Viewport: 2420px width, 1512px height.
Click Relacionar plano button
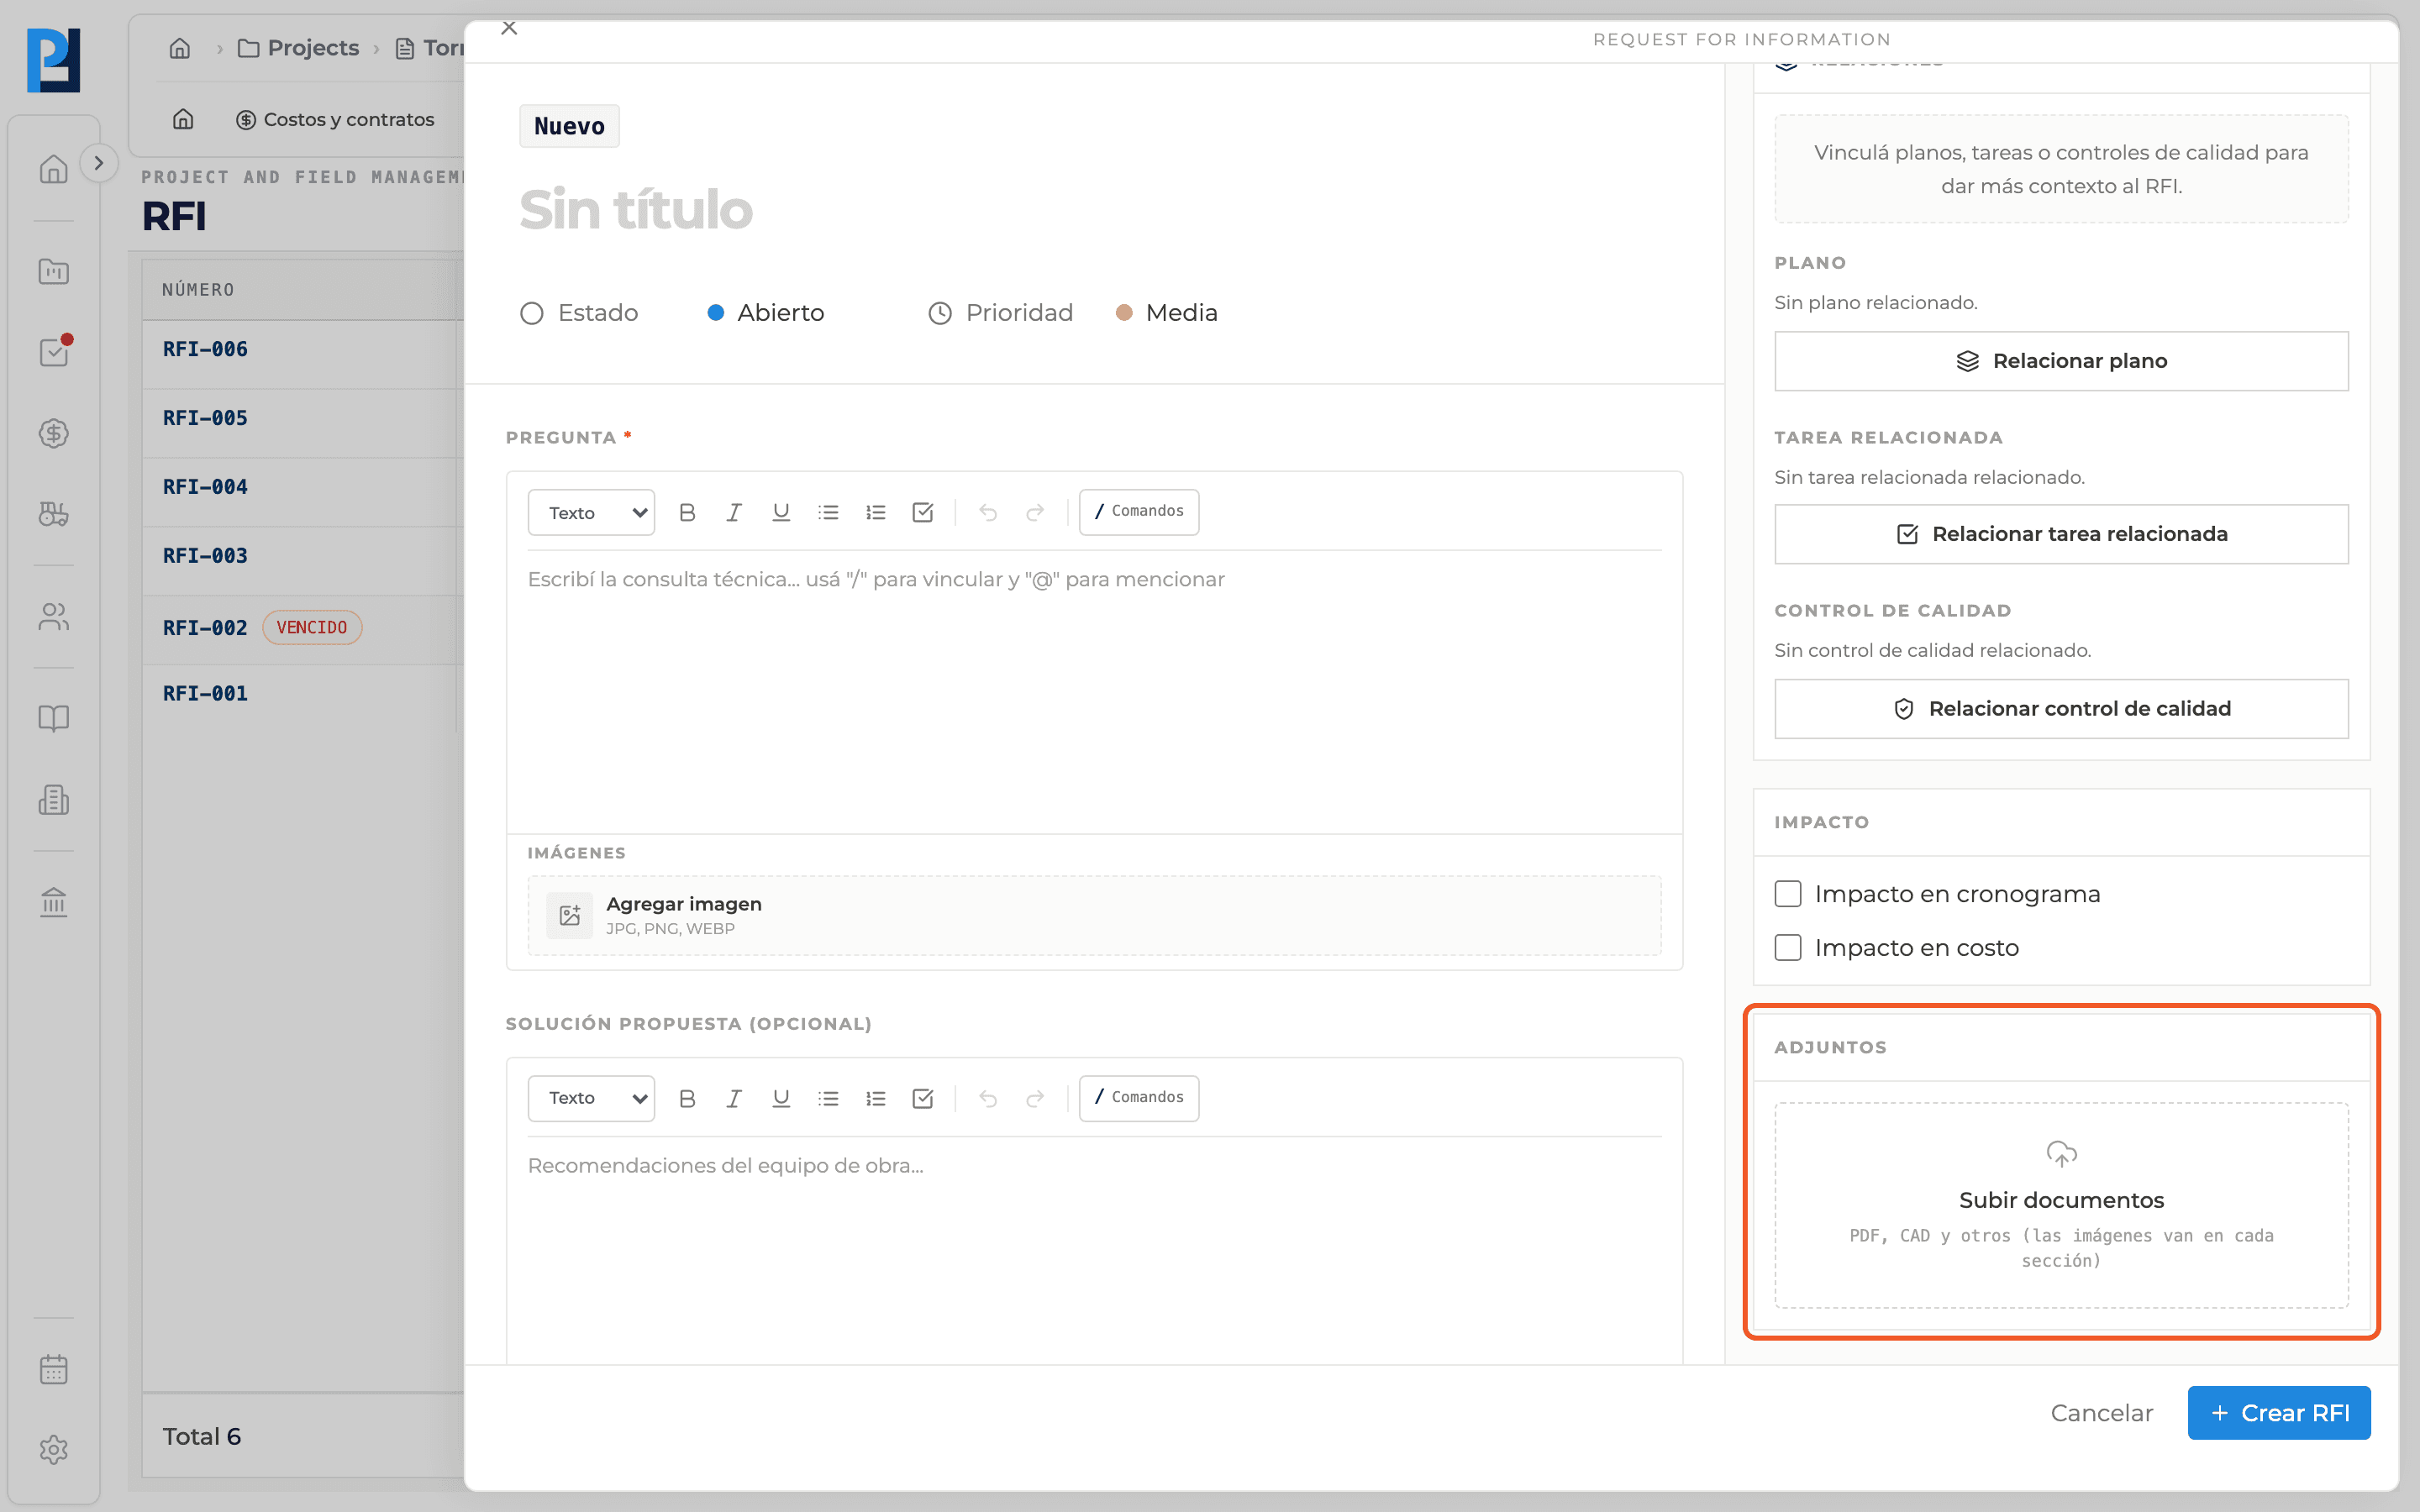[2061, 361]
